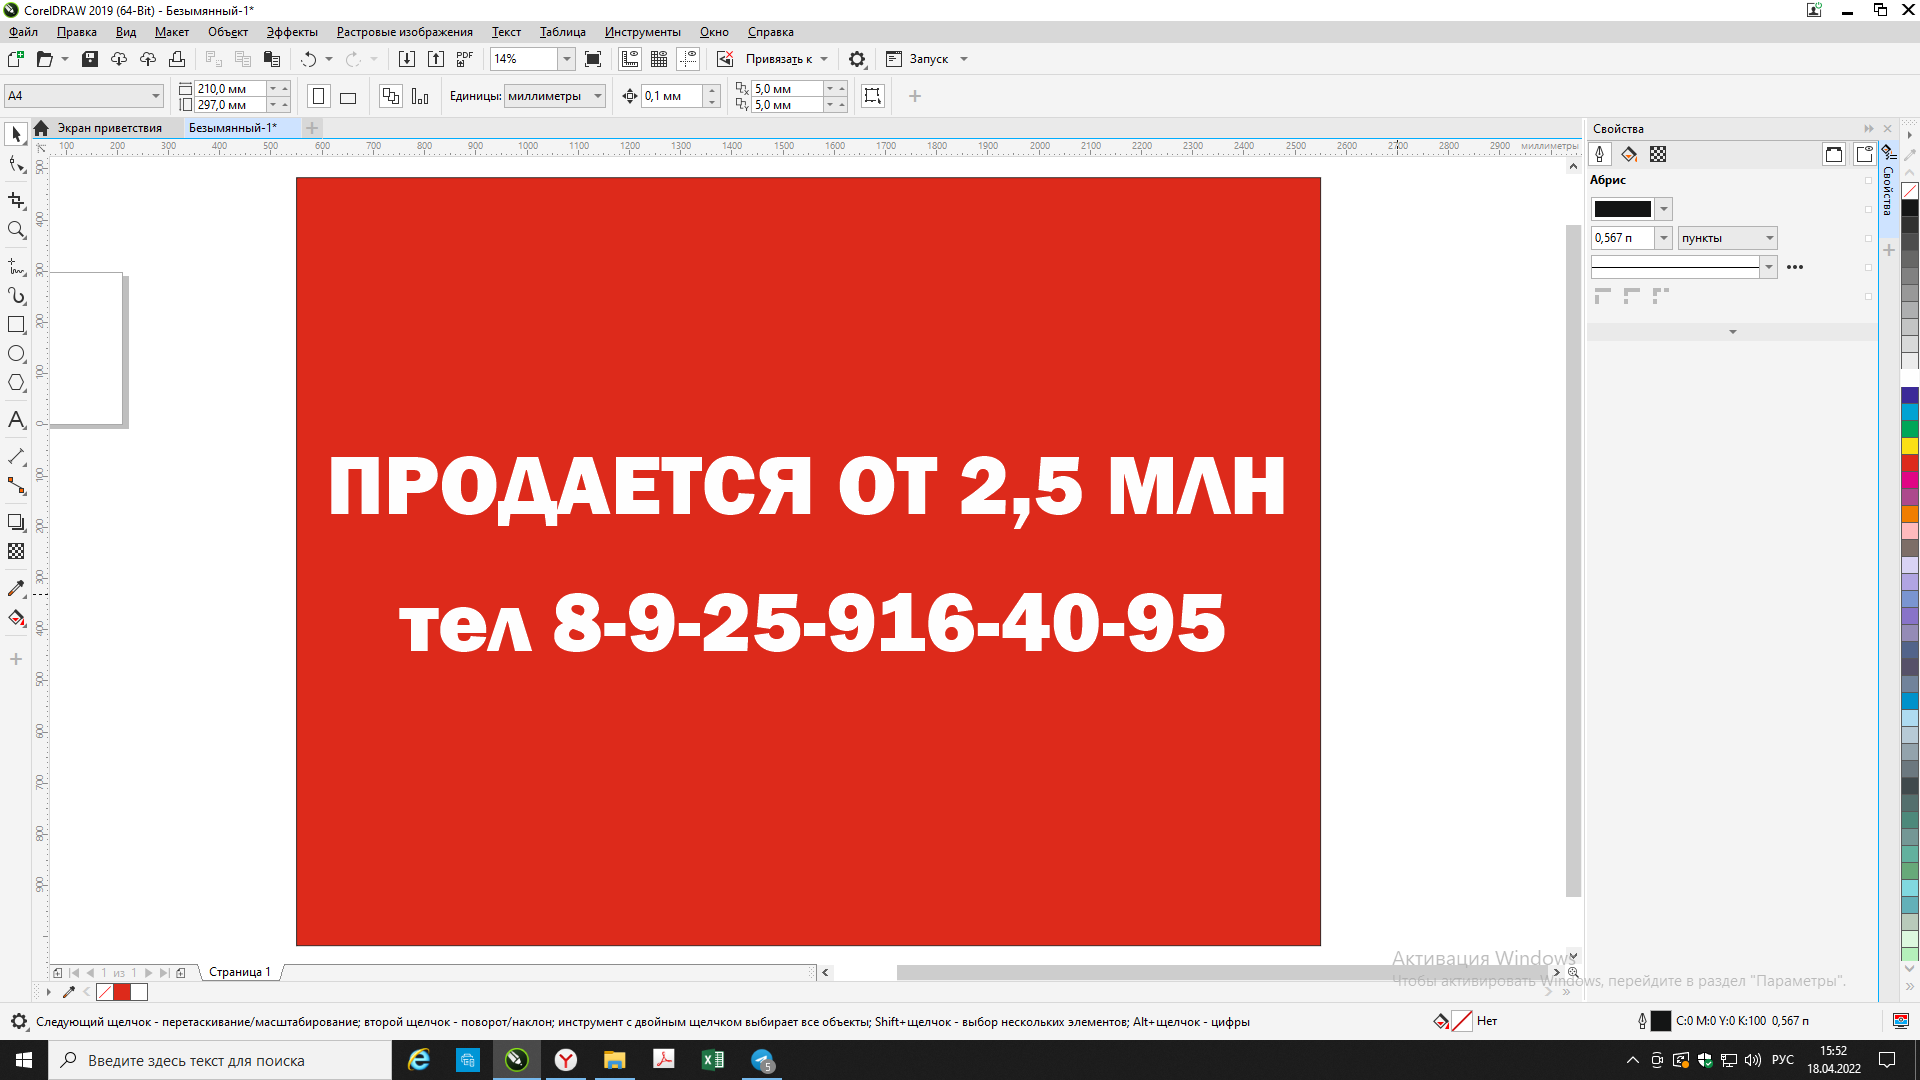Open the zoom level 14% dropdown

tap(566, 59)
